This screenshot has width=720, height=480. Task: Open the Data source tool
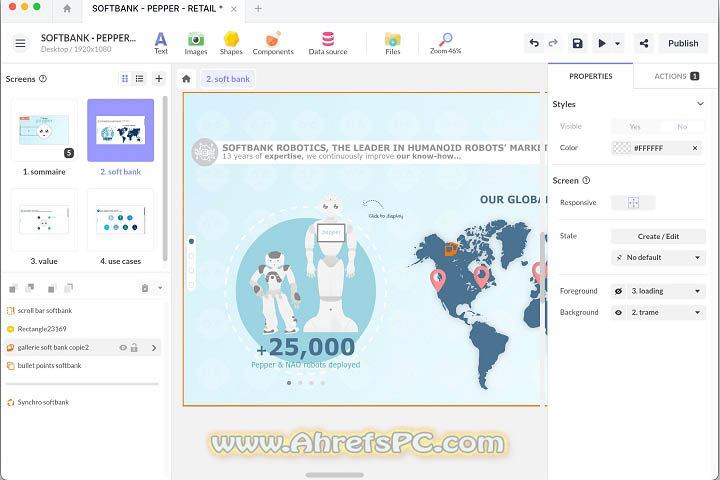coord(328,43)
